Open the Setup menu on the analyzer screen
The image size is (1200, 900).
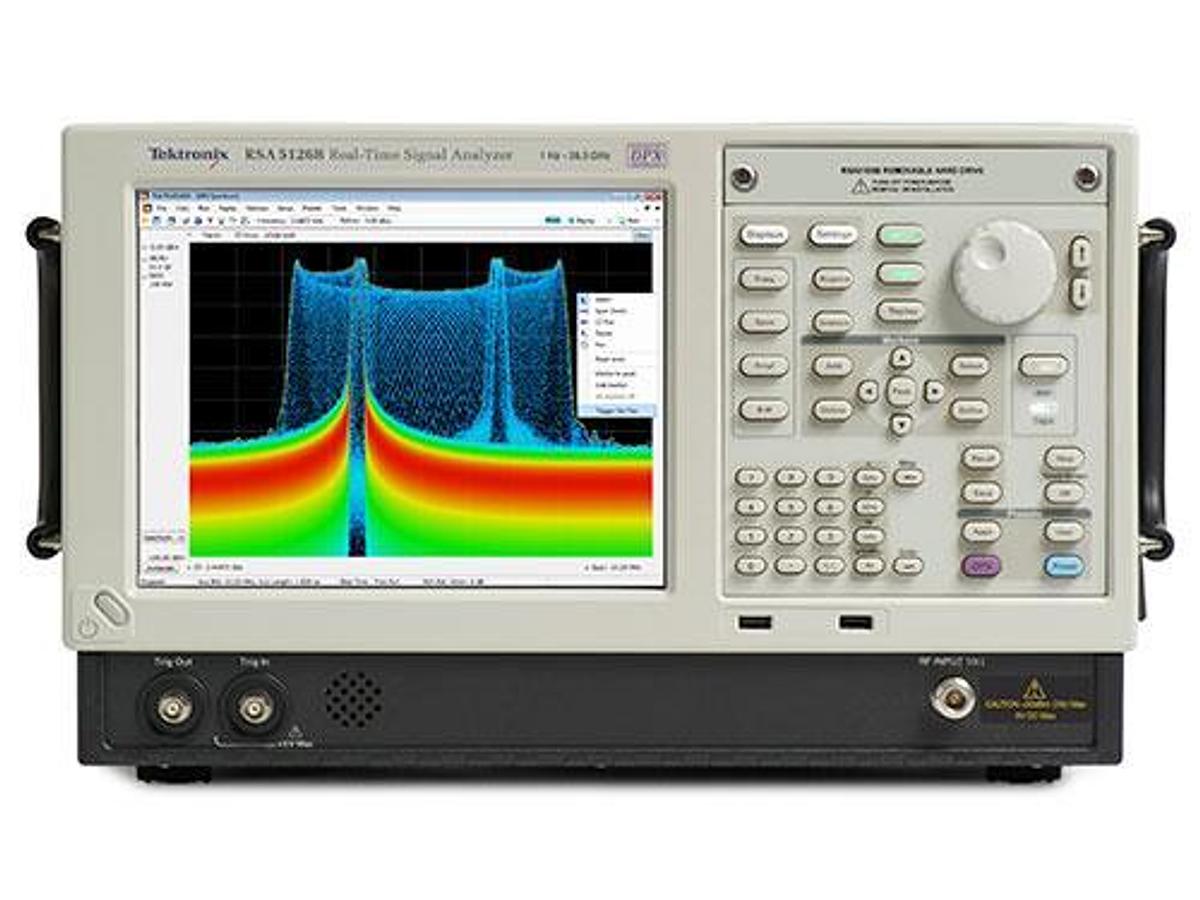(285, 208)
